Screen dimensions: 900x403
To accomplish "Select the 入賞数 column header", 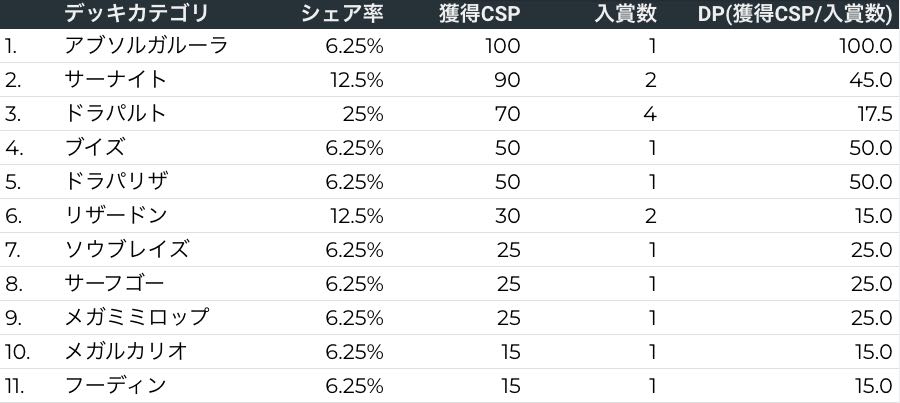I will coord(624,14).
